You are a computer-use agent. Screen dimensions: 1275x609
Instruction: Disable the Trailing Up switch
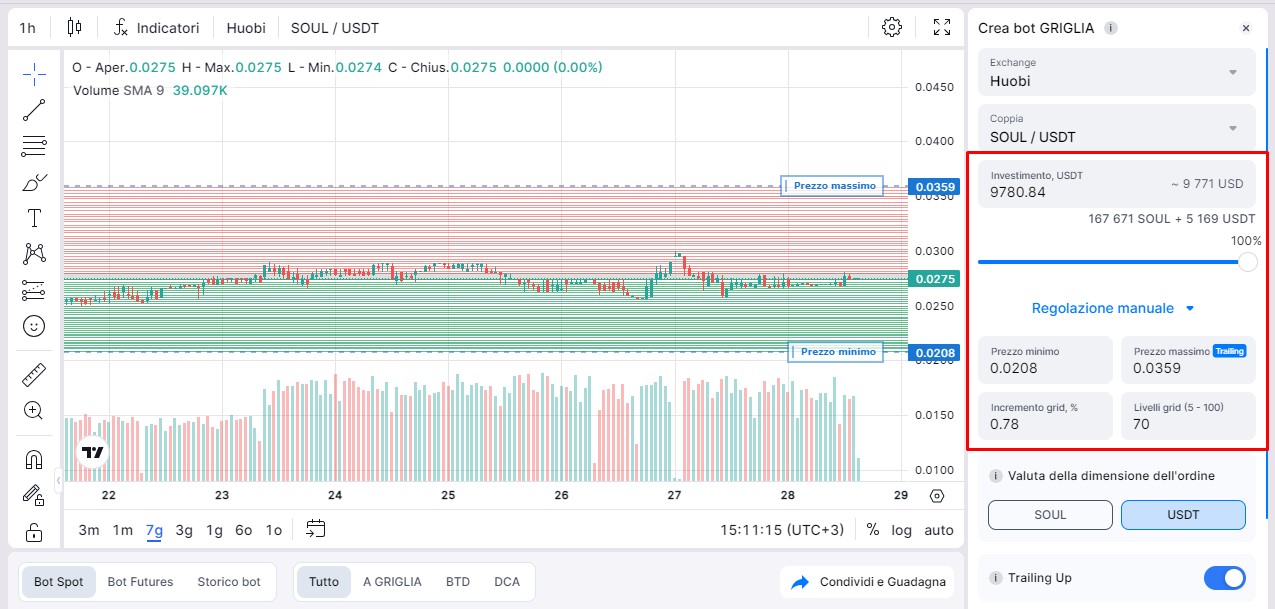pos(1224,578)
